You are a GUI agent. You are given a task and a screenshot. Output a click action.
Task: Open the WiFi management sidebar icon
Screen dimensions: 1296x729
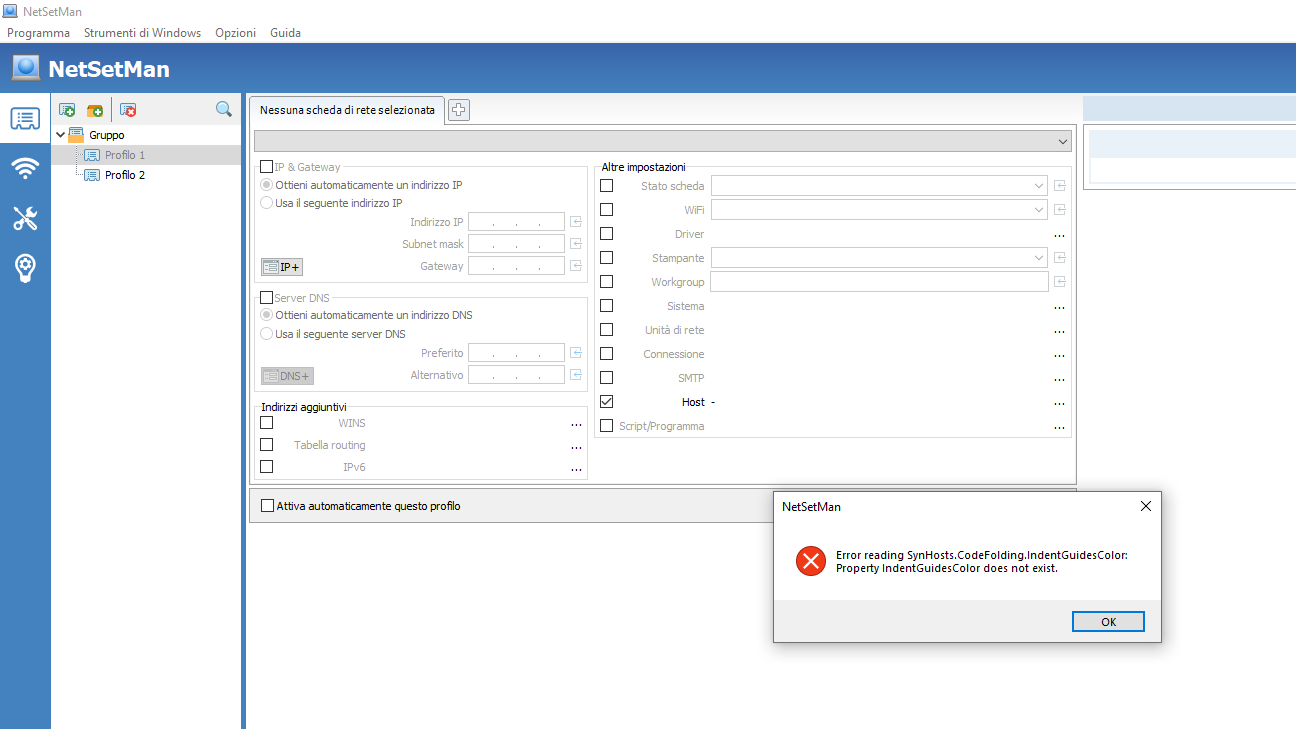tap(25, 168)
